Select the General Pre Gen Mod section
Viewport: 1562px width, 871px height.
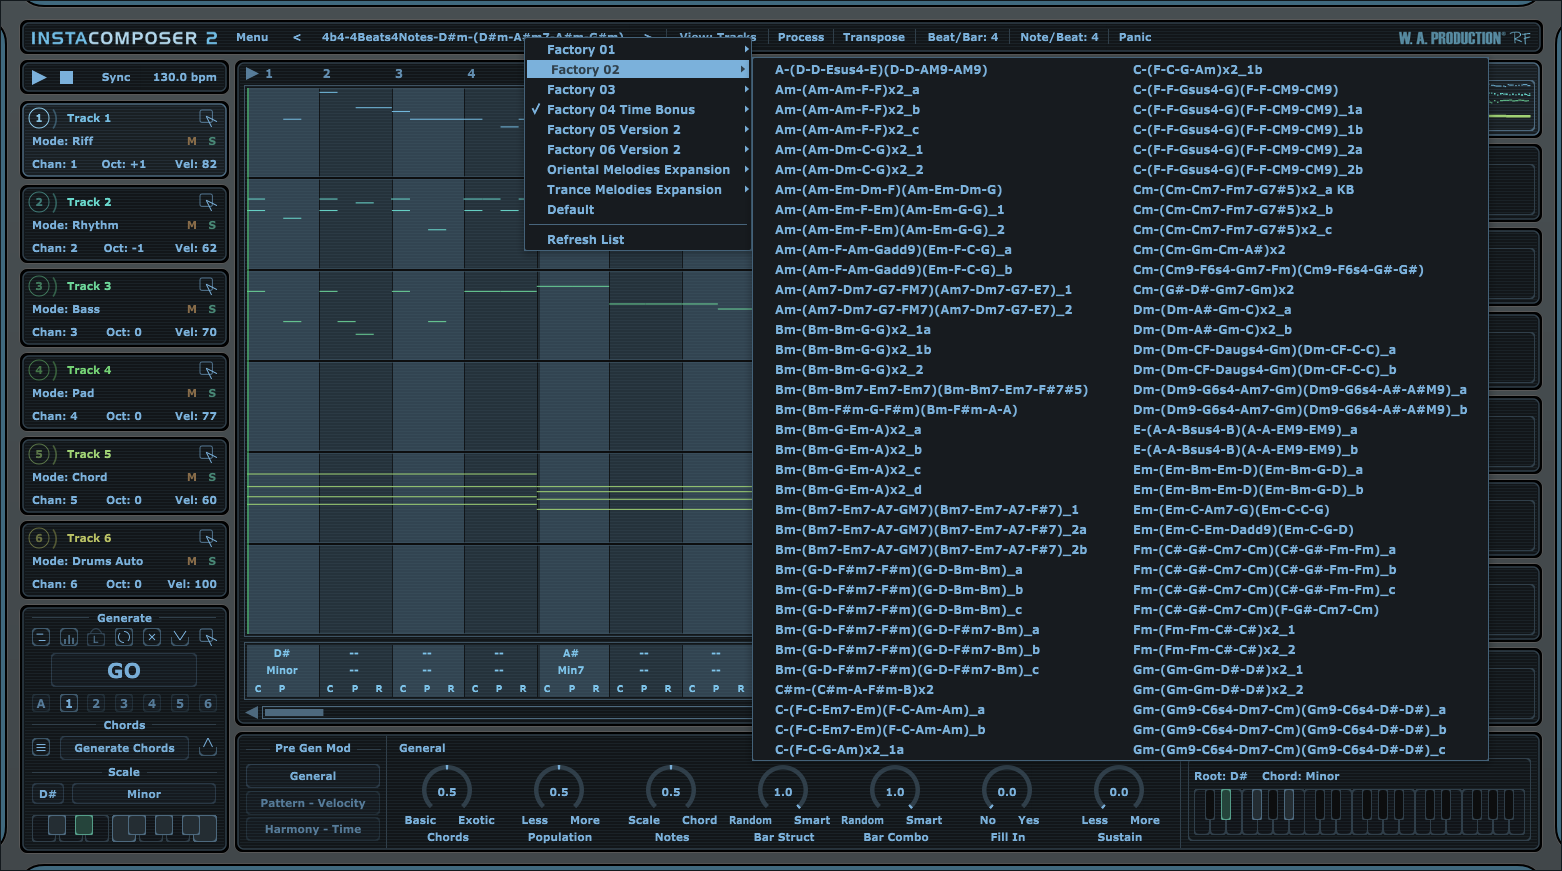pyautogui.click(x=313, y=776)
